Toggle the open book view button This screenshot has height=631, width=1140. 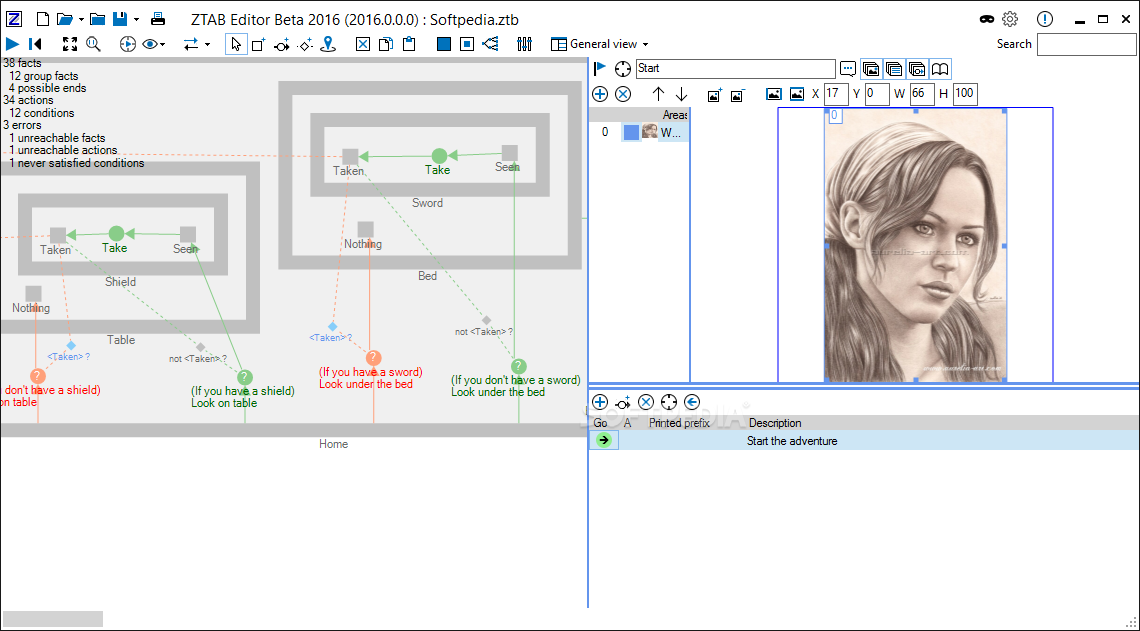point(940,69)
